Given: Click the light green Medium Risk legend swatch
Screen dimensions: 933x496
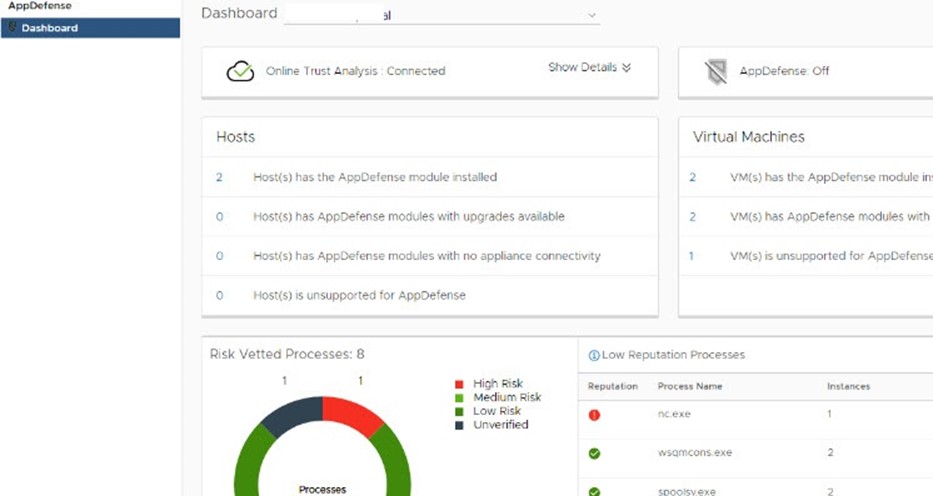Looking at the screenshot, I should tap(459, 398).
